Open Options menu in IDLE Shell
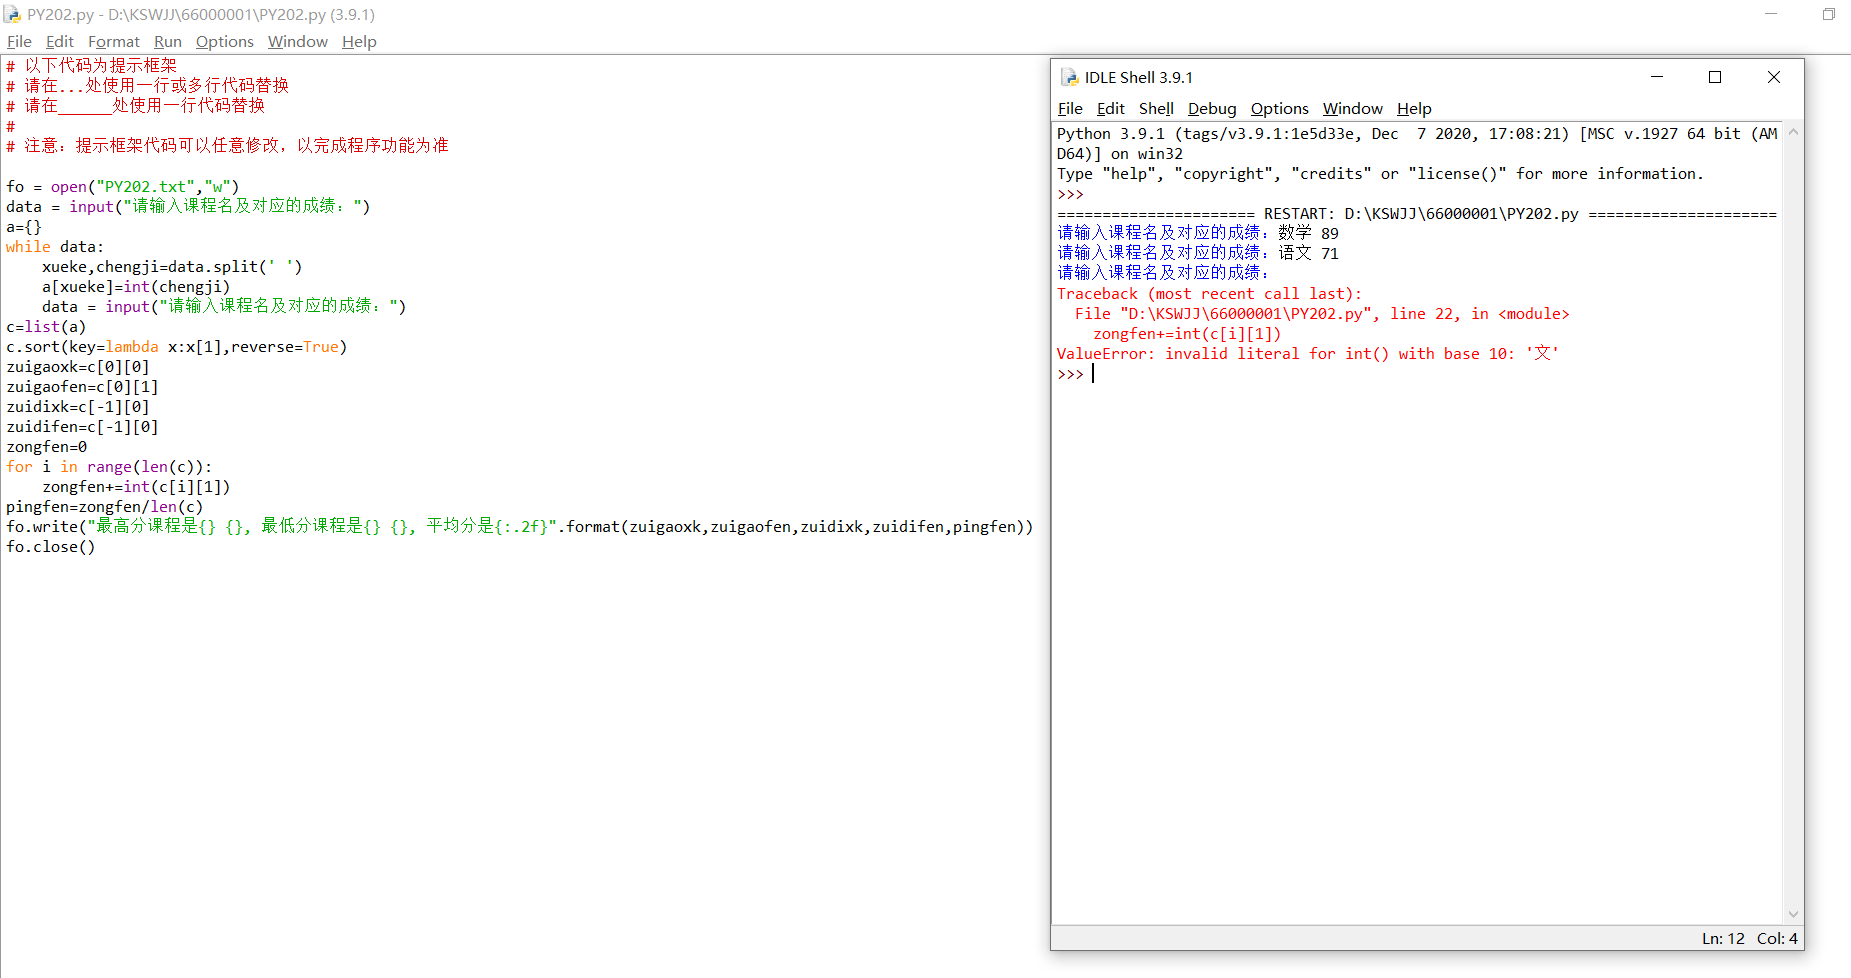Viewport: 1851px width, 978px height. pos(1280,108)
